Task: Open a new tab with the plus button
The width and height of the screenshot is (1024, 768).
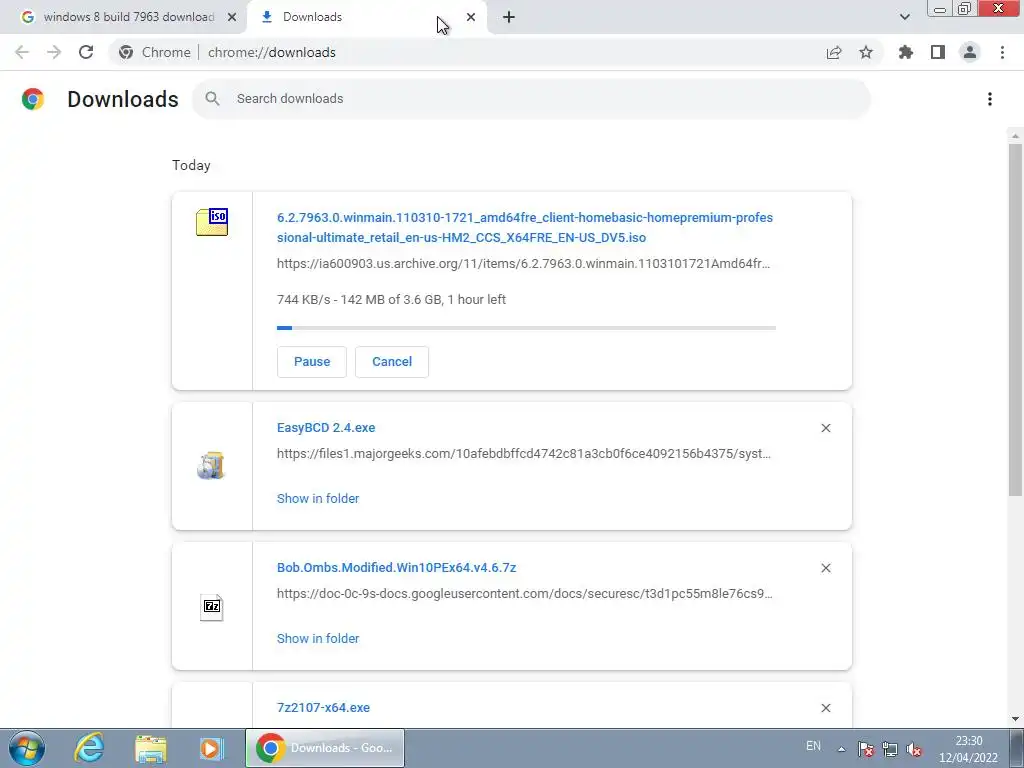Action: click(x=509, y=17)
